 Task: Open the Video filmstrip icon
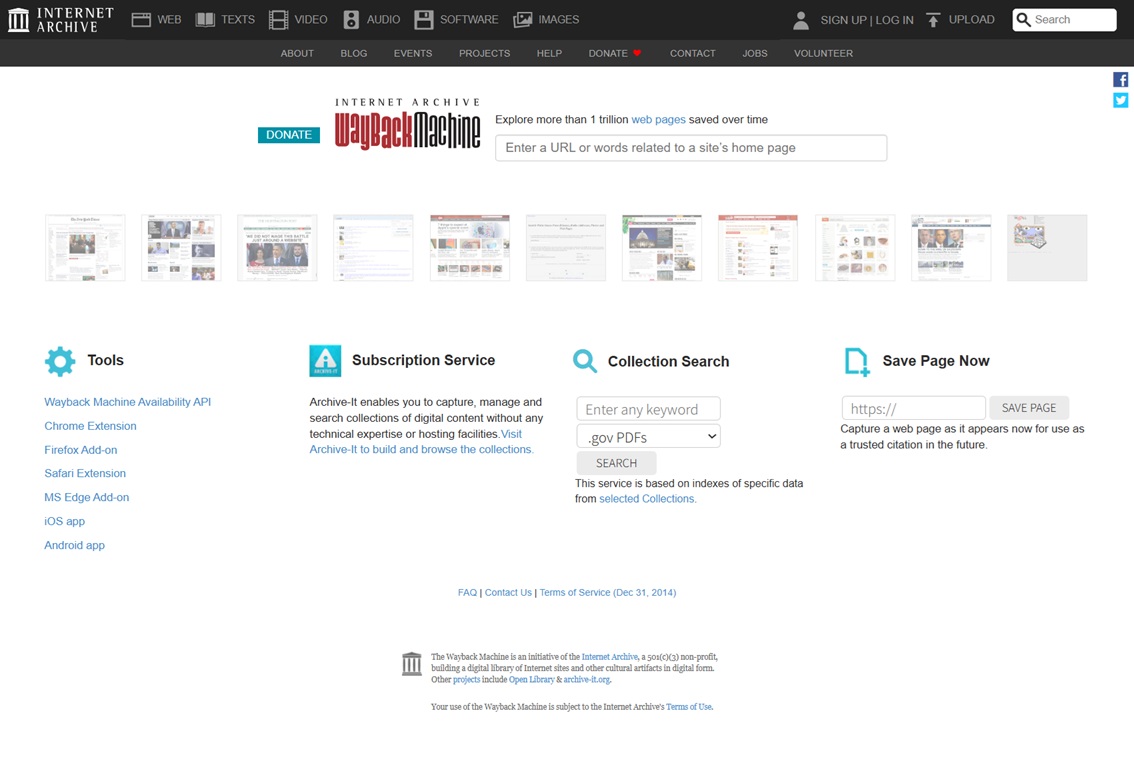coord(278,19)
